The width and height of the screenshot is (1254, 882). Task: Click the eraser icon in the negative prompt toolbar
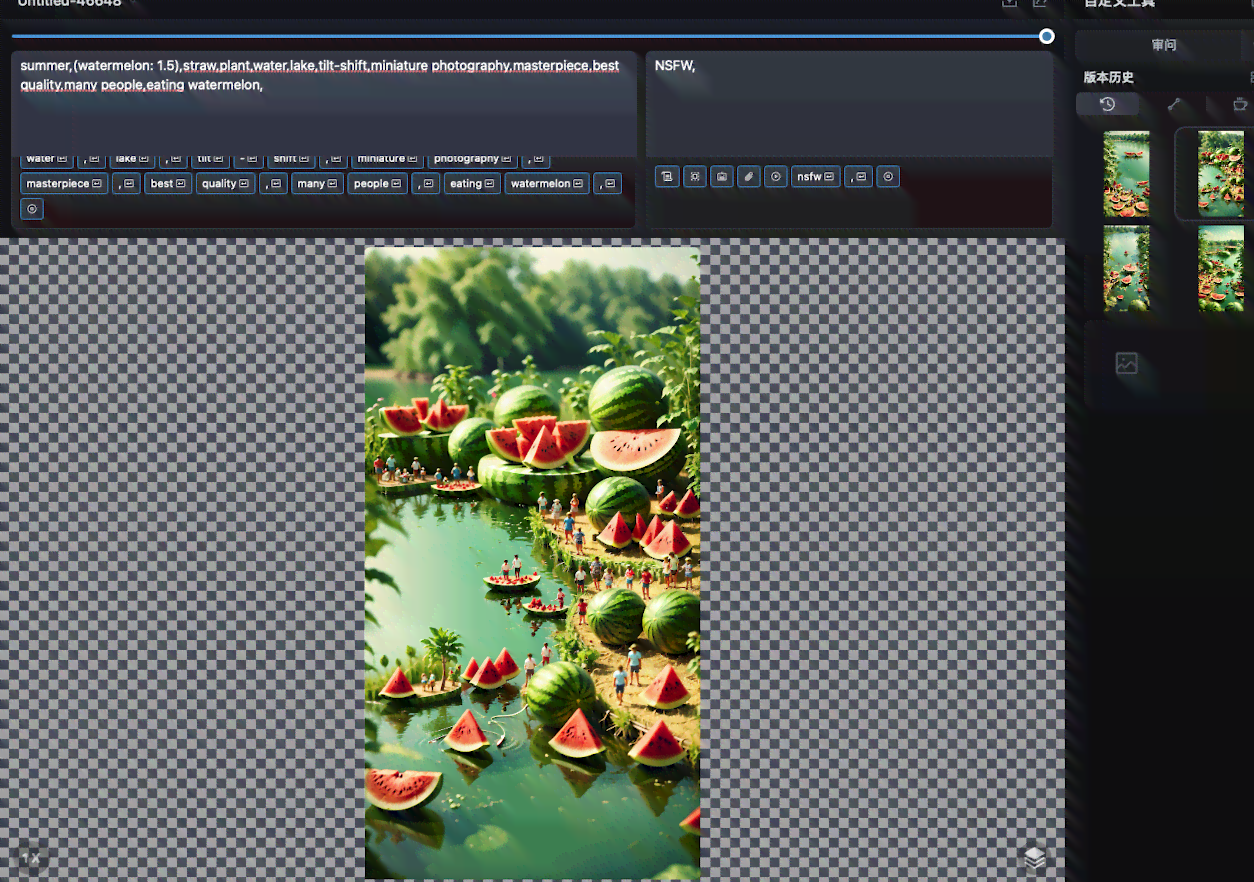coord(748,177)
